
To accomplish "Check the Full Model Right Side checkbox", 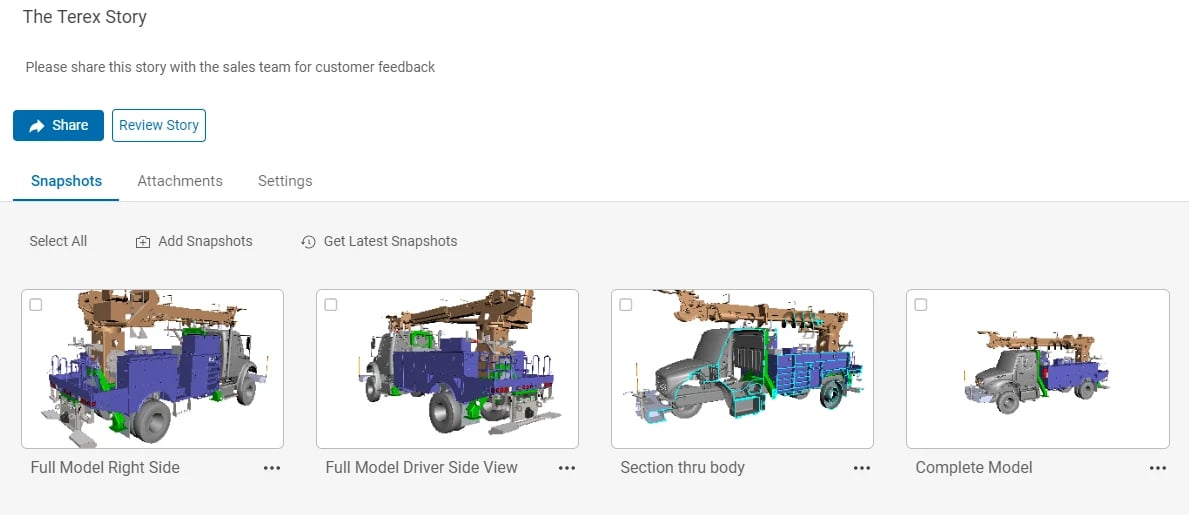I will [x=36, y=305].
